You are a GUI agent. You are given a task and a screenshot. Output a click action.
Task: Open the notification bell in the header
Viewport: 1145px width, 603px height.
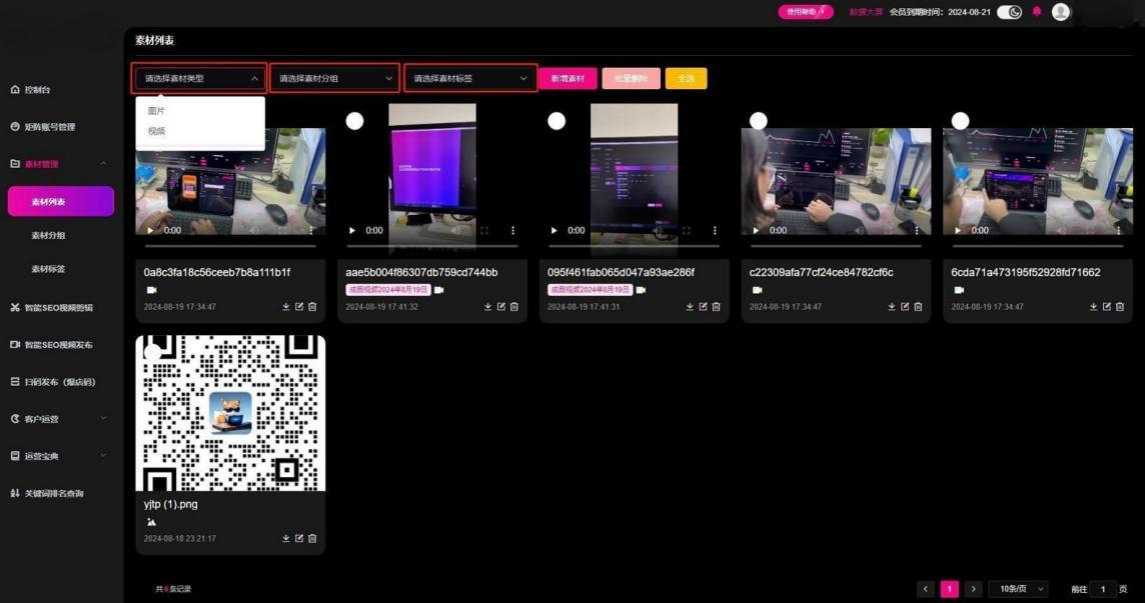1036,12
